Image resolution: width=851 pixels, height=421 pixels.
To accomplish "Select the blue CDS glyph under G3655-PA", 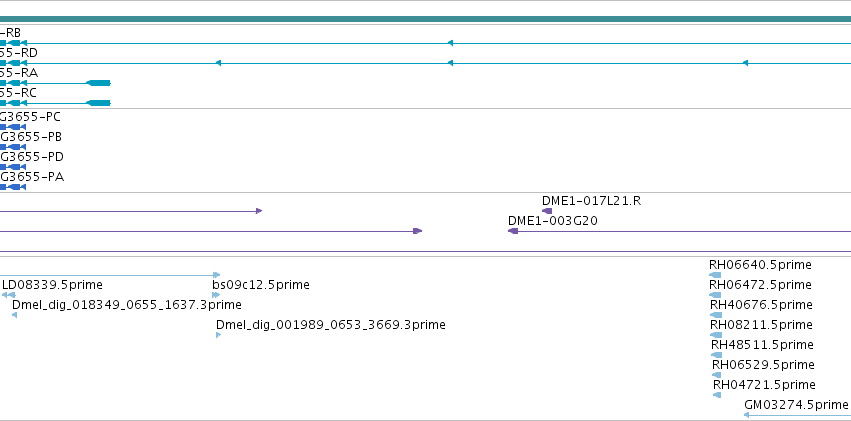I will [13, 187].
